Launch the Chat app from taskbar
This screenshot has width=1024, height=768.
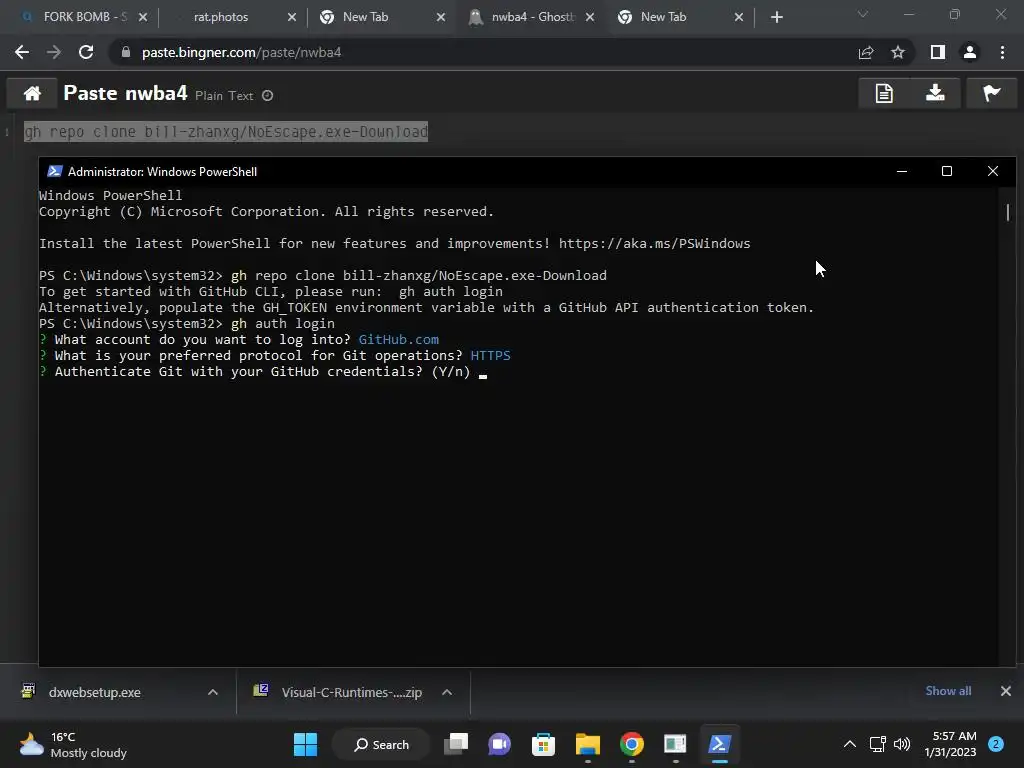500,744
